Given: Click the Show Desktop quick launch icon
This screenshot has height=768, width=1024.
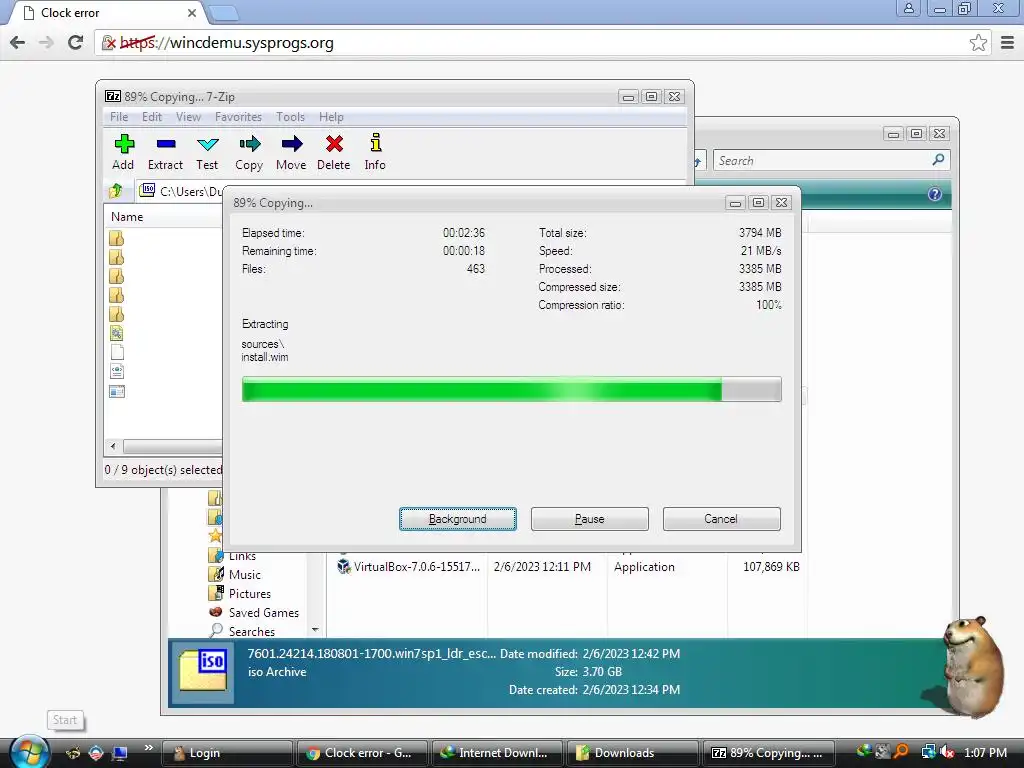Looking at the screenshot, I should coord(120,753).
